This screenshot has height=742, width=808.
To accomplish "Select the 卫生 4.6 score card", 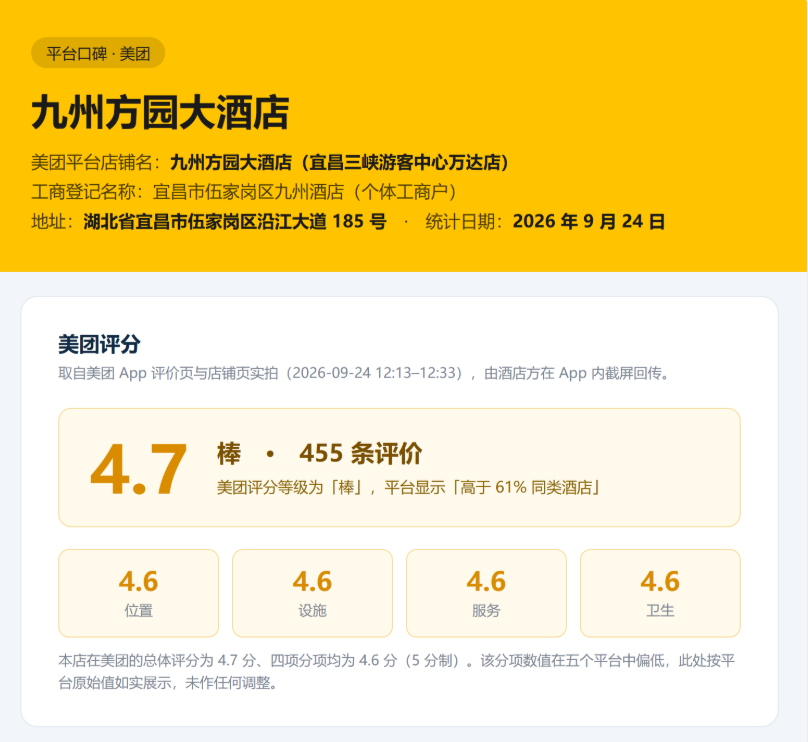I will point(660,593).
